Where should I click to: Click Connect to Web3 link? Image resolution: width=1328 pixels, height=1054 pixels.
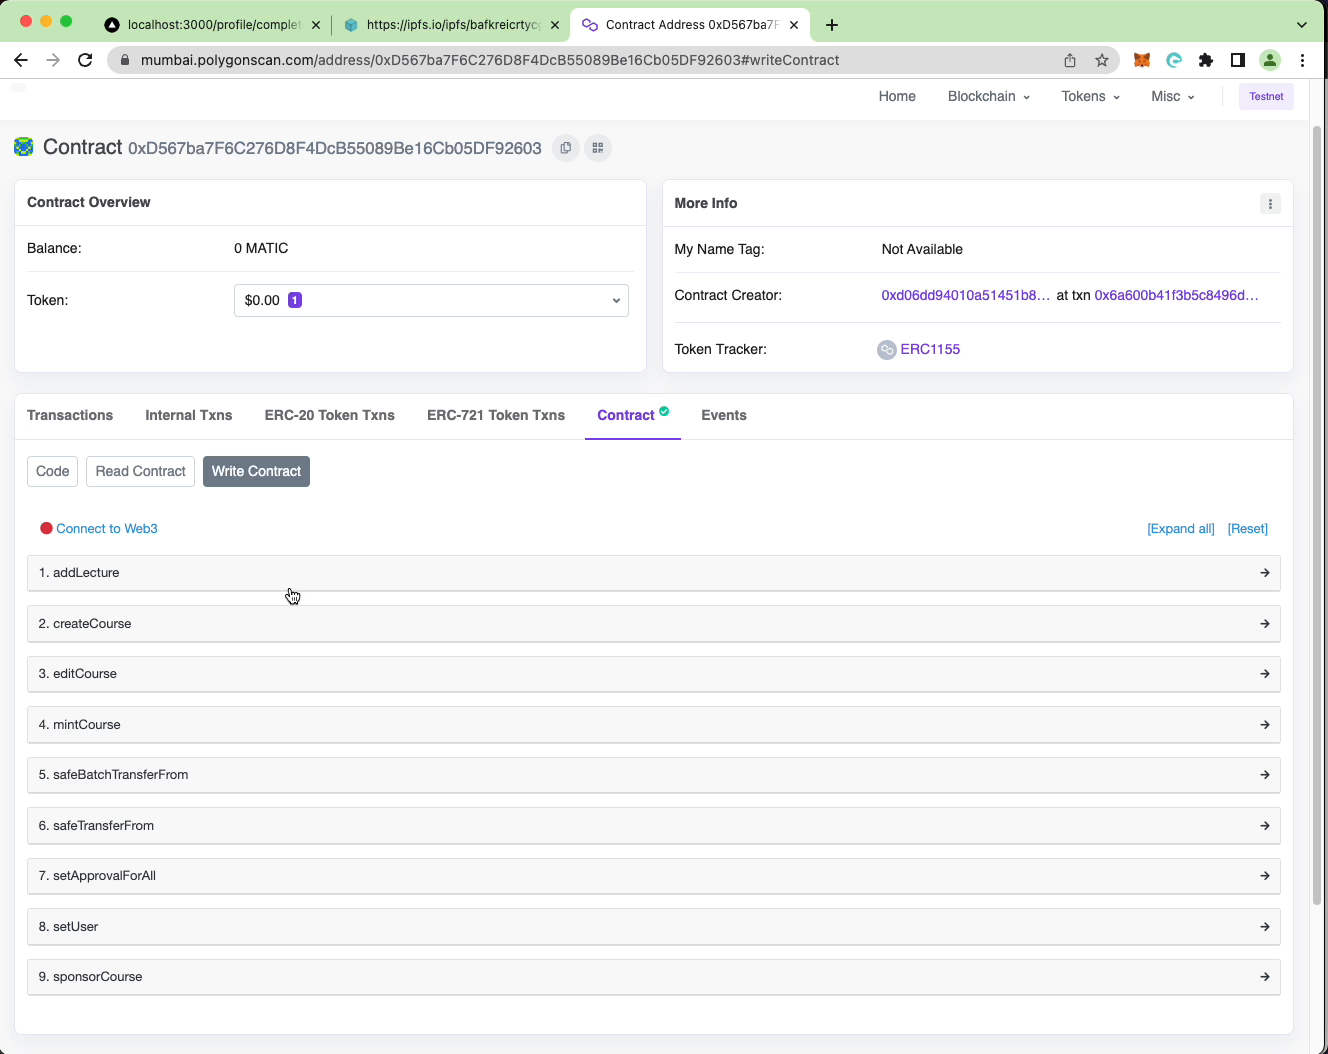tap(106, 529)
